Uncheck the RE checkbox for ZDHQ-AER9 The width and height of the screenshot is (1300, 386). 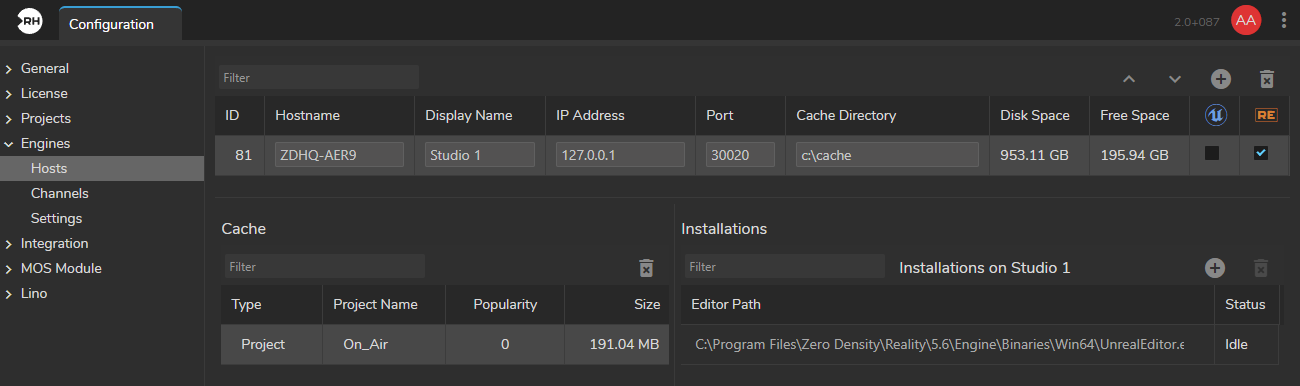point(1261,154)
